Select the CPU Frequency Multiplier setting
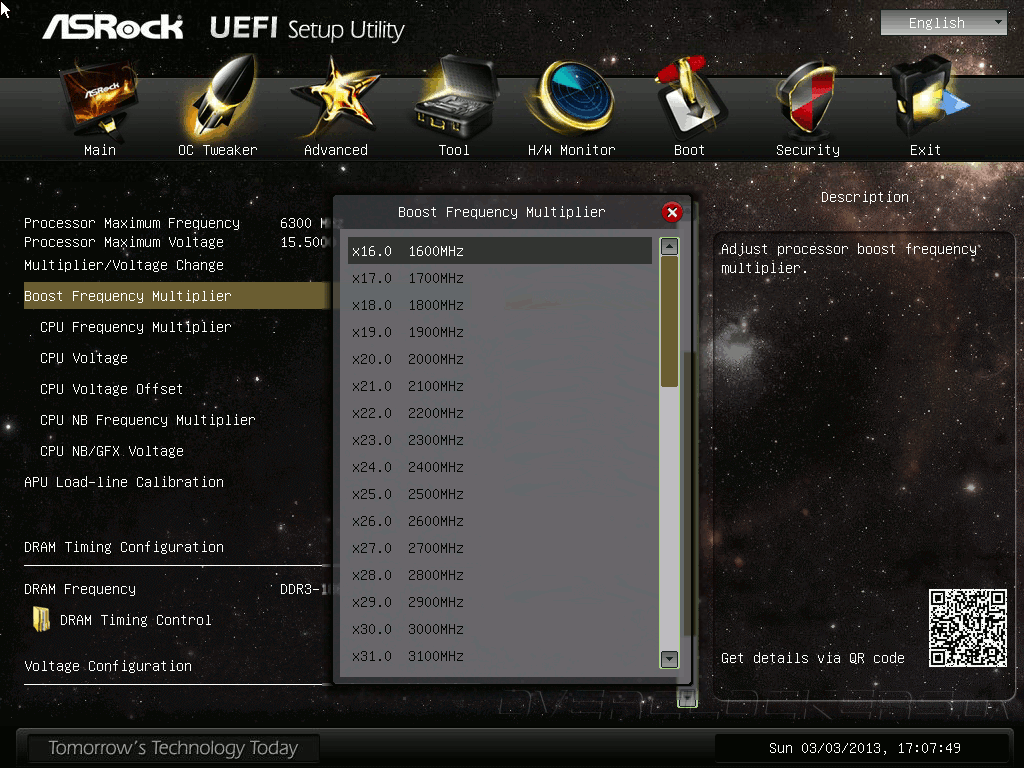The image size is (1024, 768). point(136,327)
